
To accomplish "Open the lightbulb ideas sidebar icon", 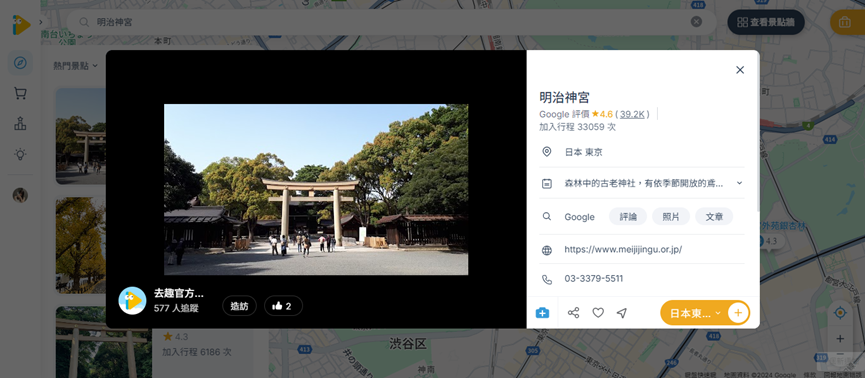I will 20,154.
